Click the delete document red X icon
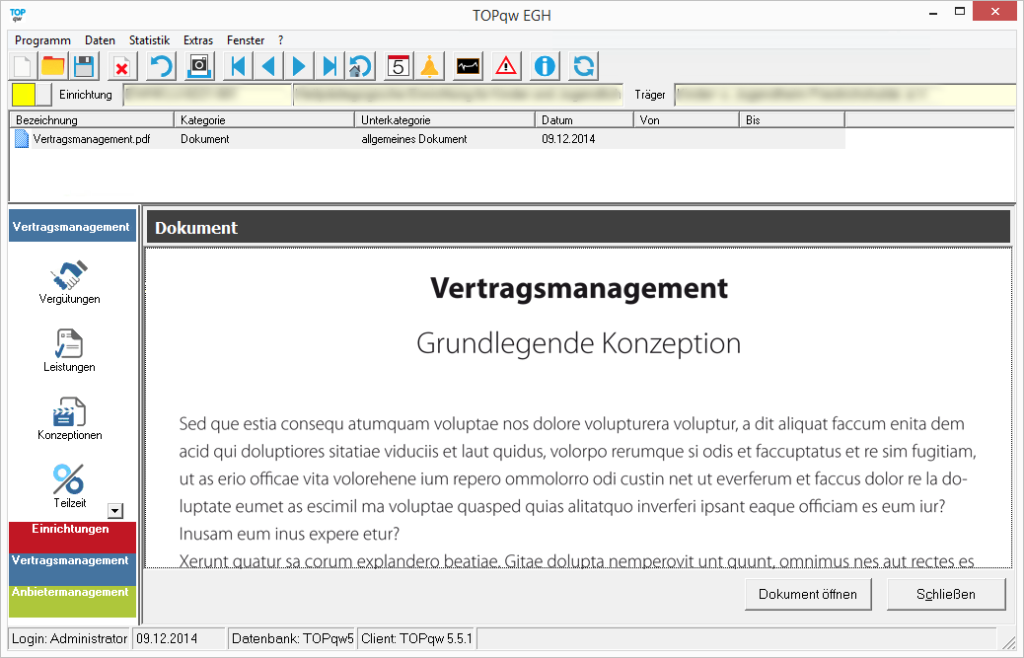1024x658 pixels. click(121, 67)
